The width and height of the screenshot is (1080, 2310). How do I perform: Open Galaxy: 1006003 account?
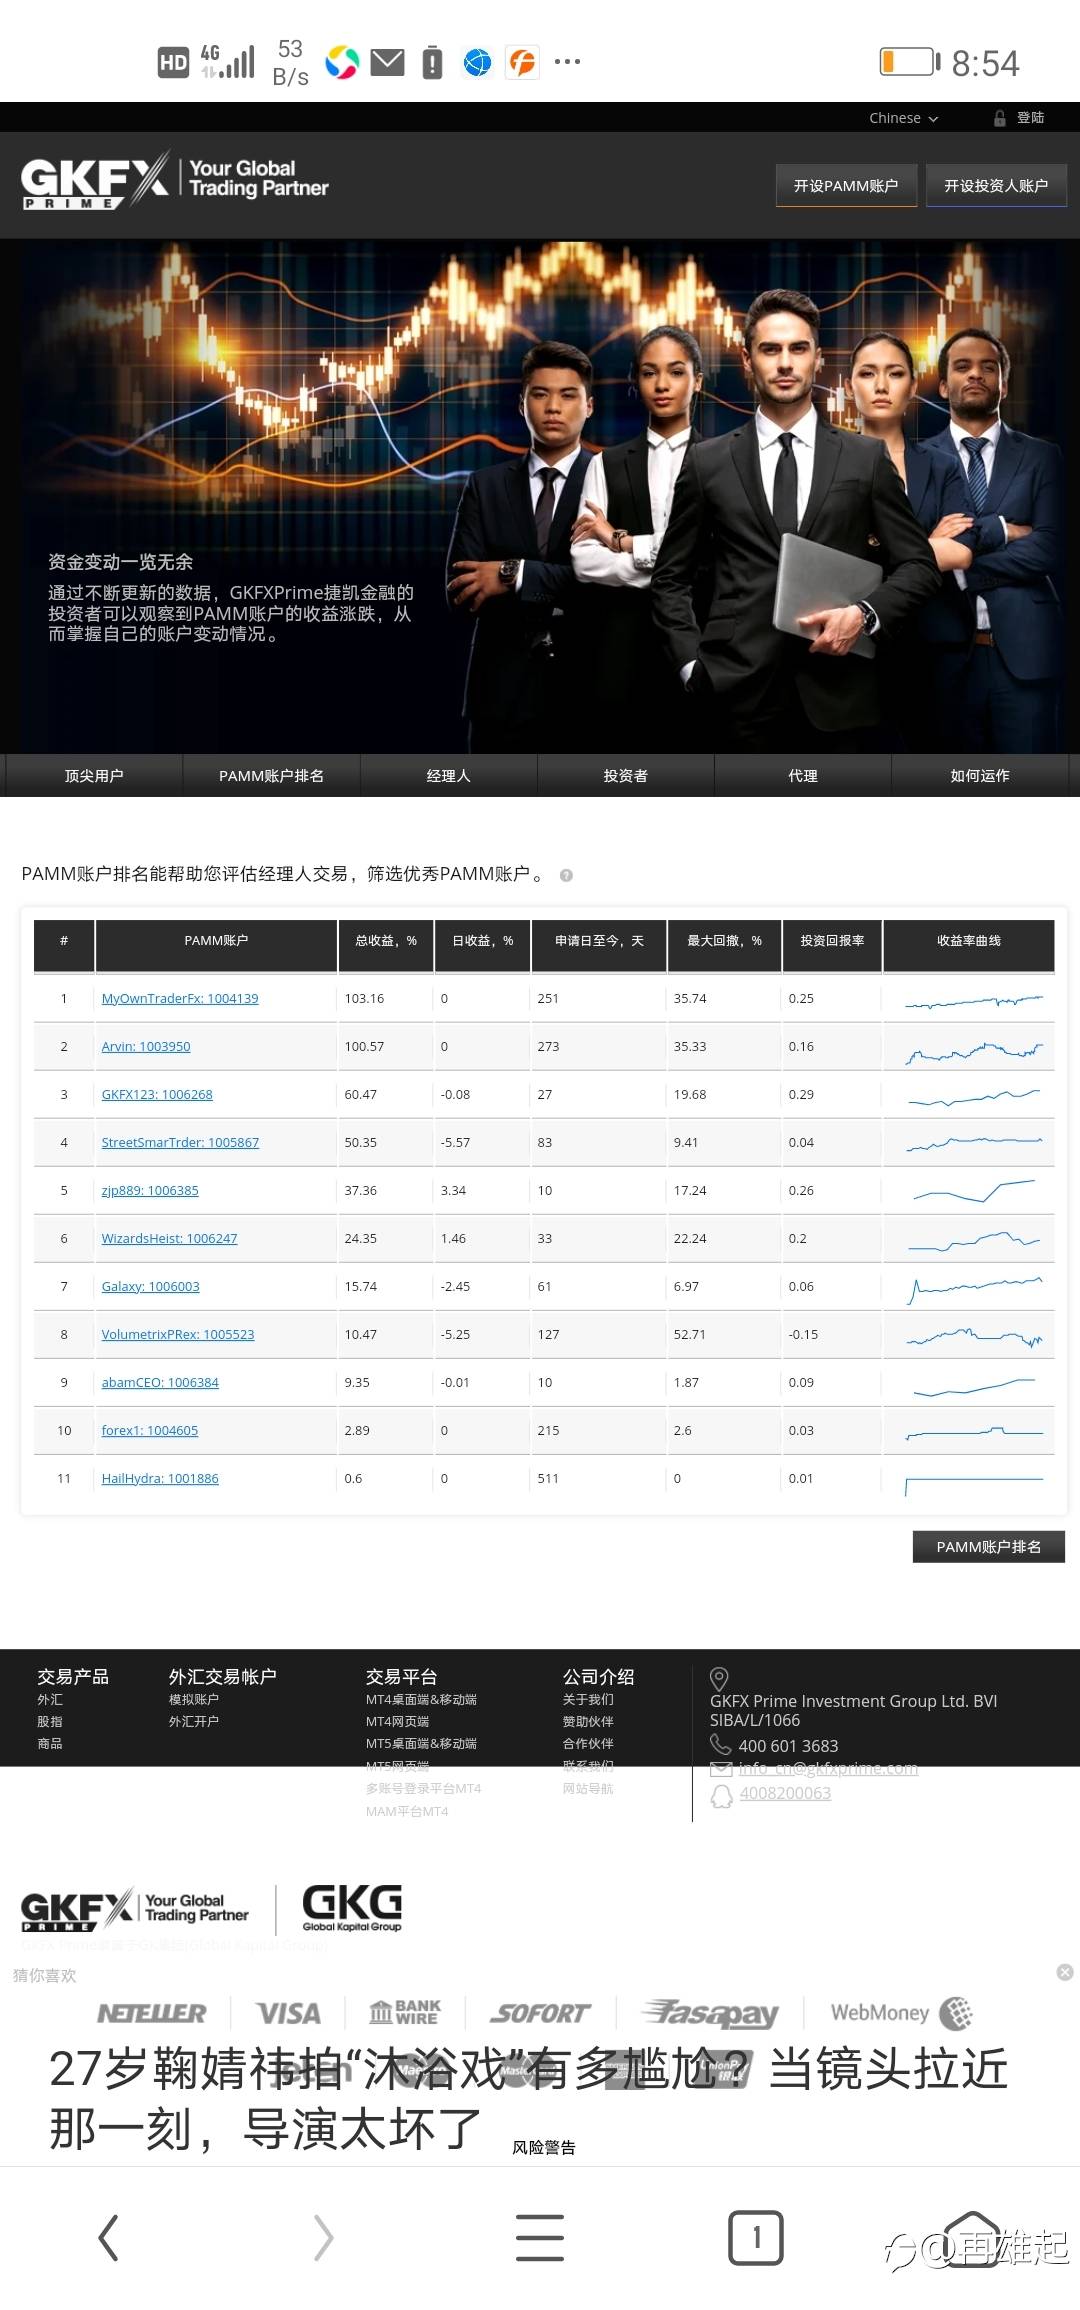click(150, 1286)
